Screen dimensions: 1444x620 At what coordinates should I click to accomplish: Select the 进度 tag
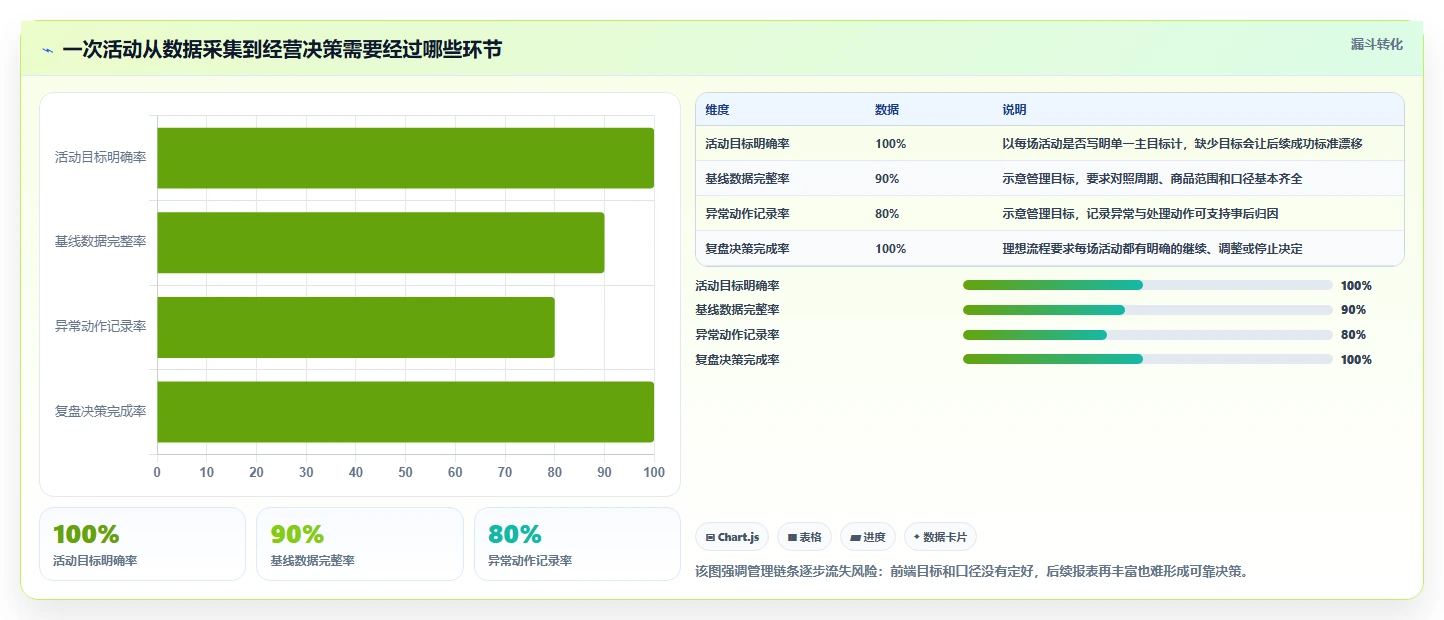[867, 537]
